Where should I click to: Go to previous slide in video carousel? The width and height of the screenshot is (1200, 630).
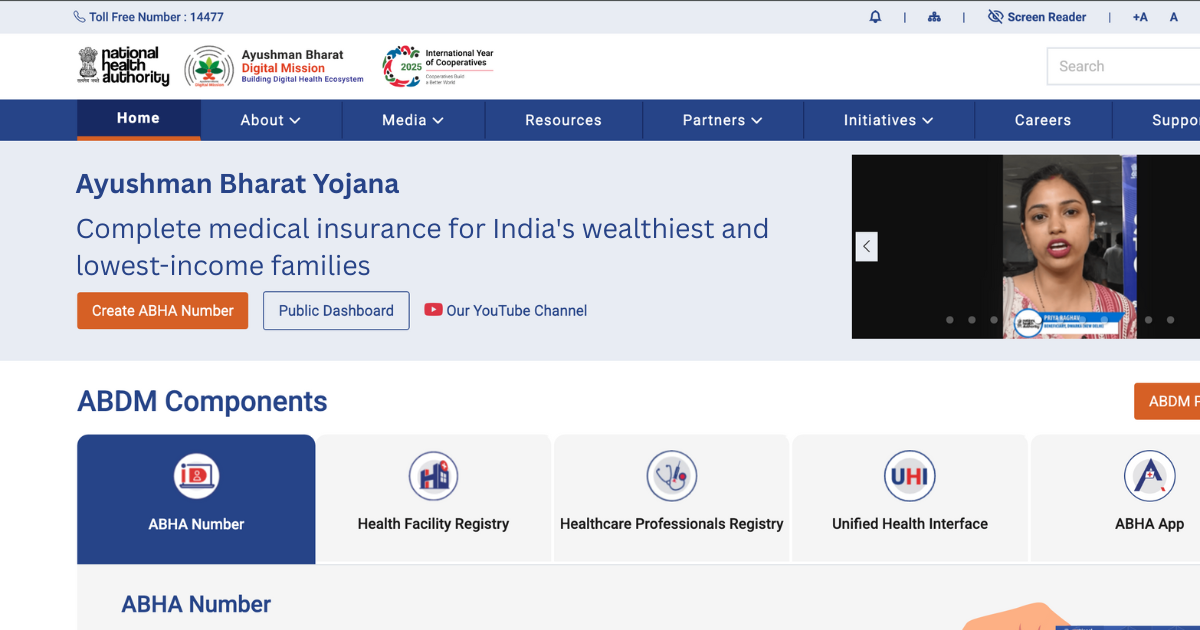[x=866, y=246]
